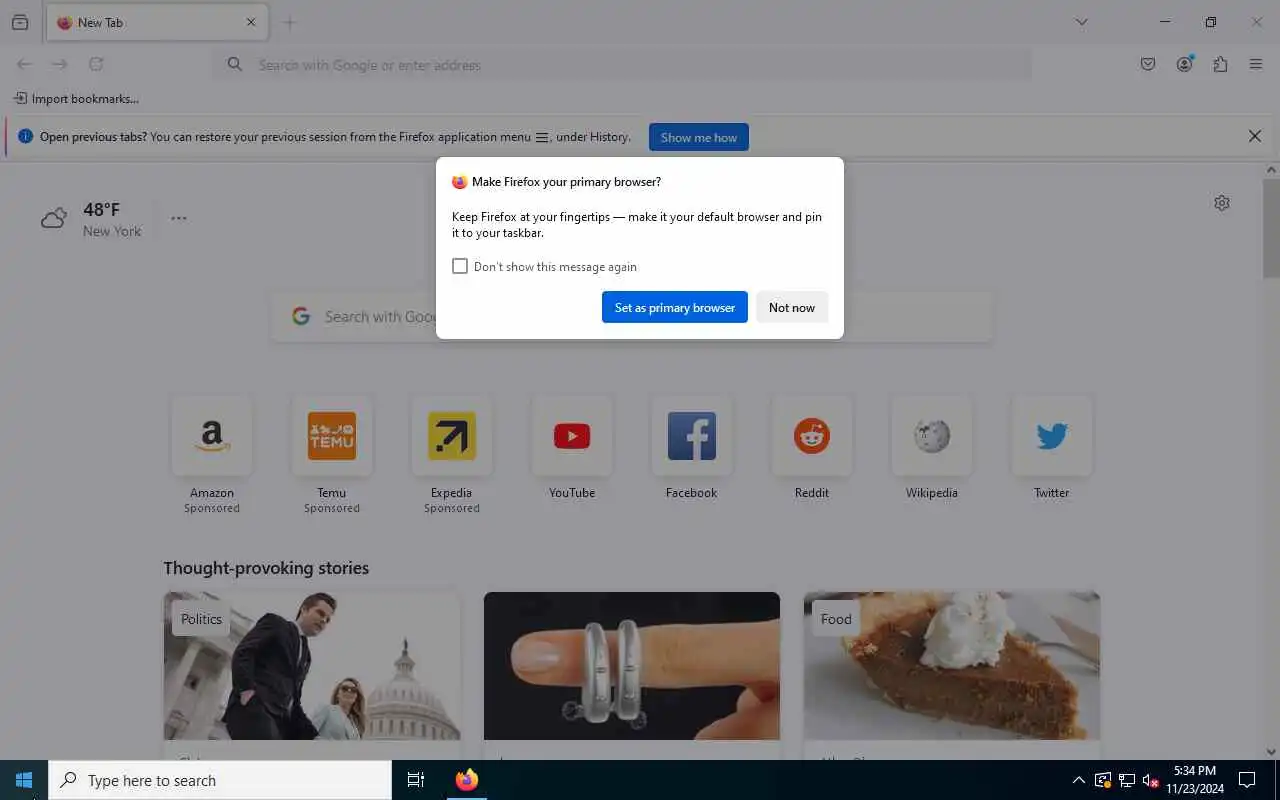Open the Politics story thumbnail
Screen dimensions: 1280x800
312,666
